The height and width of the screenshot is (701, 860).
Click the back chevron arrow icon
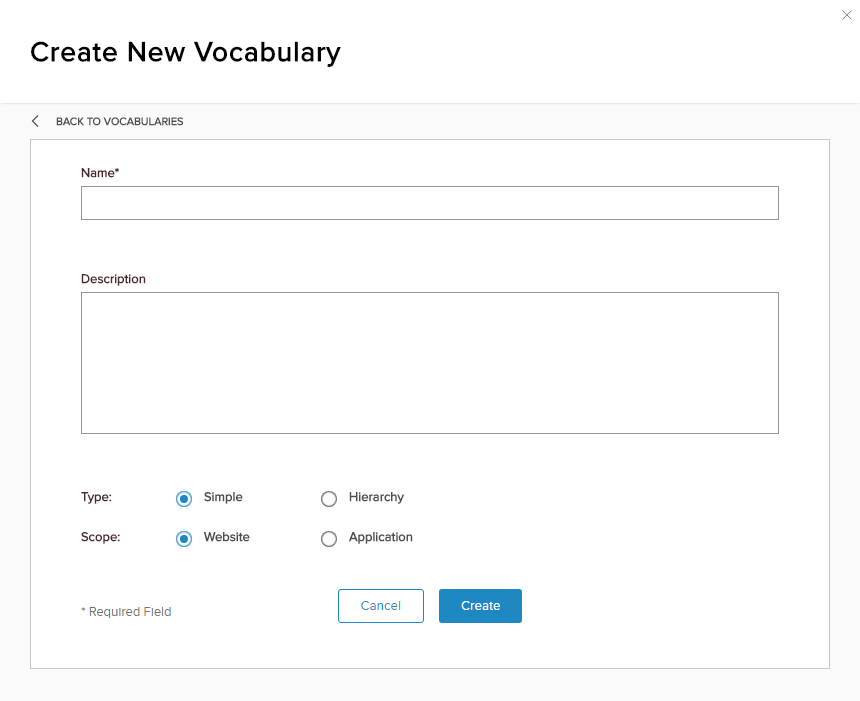[35, 121]
